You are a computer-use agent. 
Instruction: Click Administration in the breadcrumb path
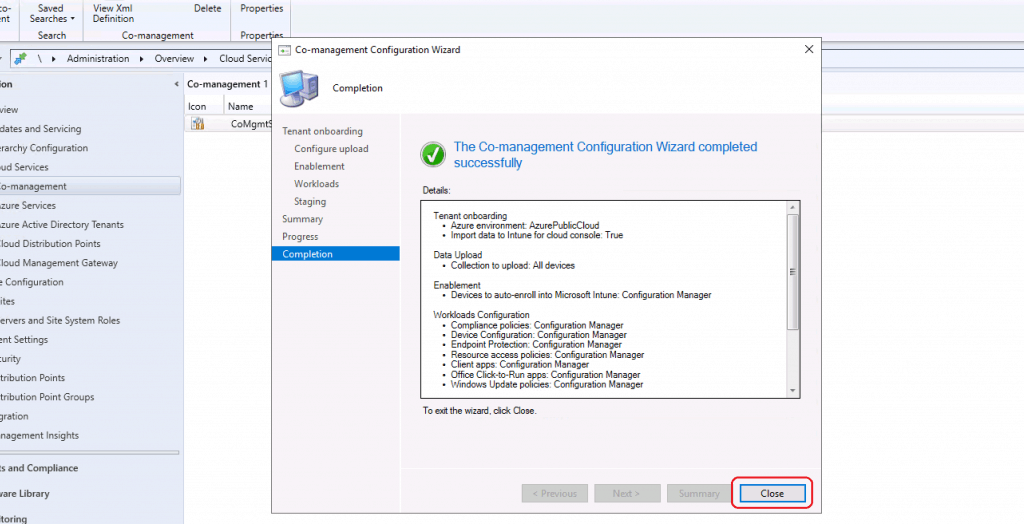click(98, 58)
